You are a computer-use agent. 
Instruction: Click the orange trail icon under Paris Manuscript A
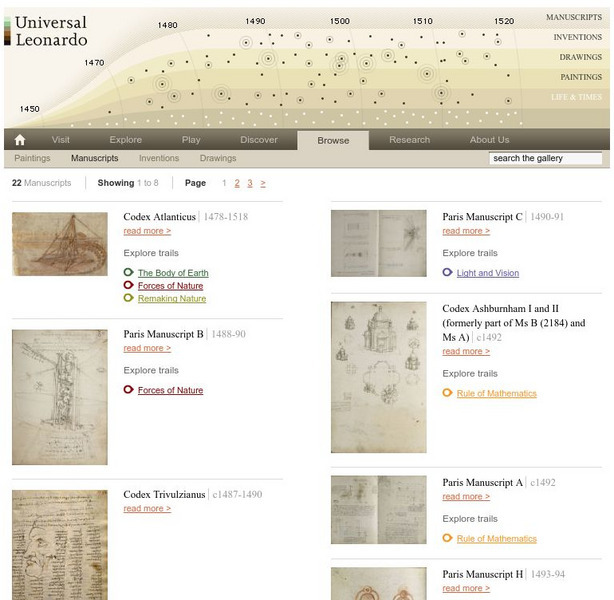tap(448, 538)
